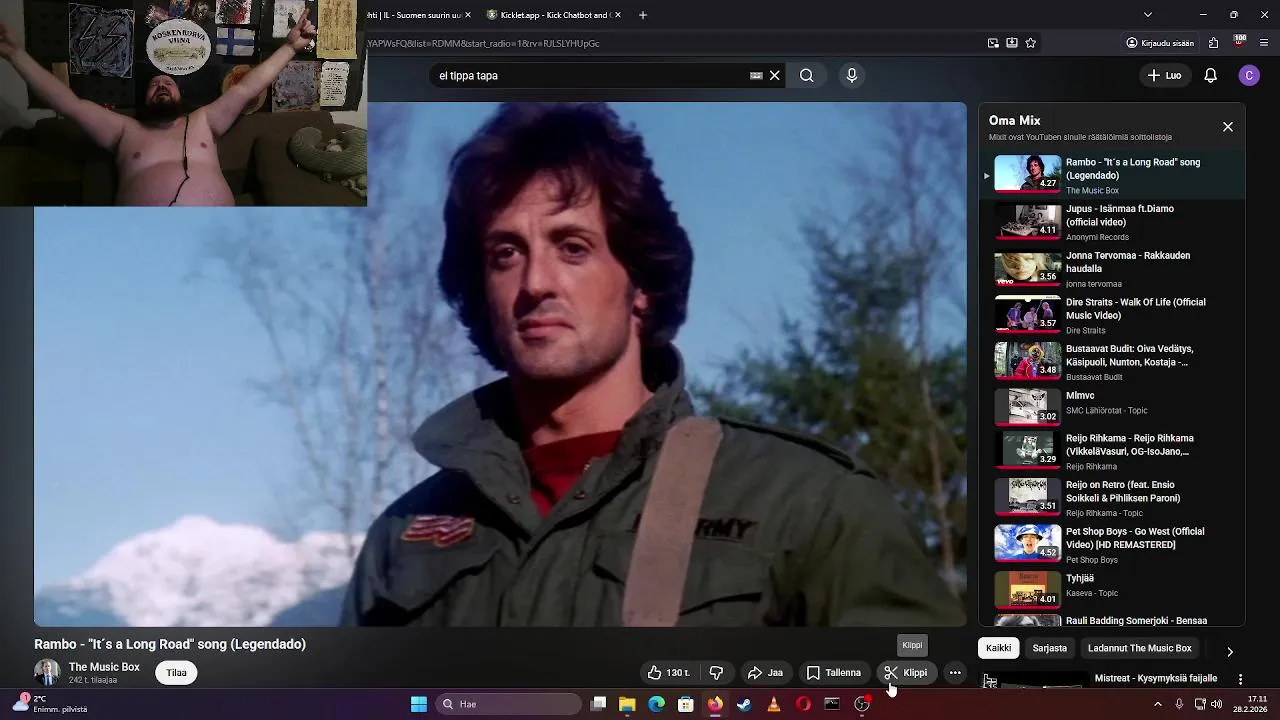The image size is (1280, 720).
Task: Open a new browser tab with plus
Action: pos(643,15)
